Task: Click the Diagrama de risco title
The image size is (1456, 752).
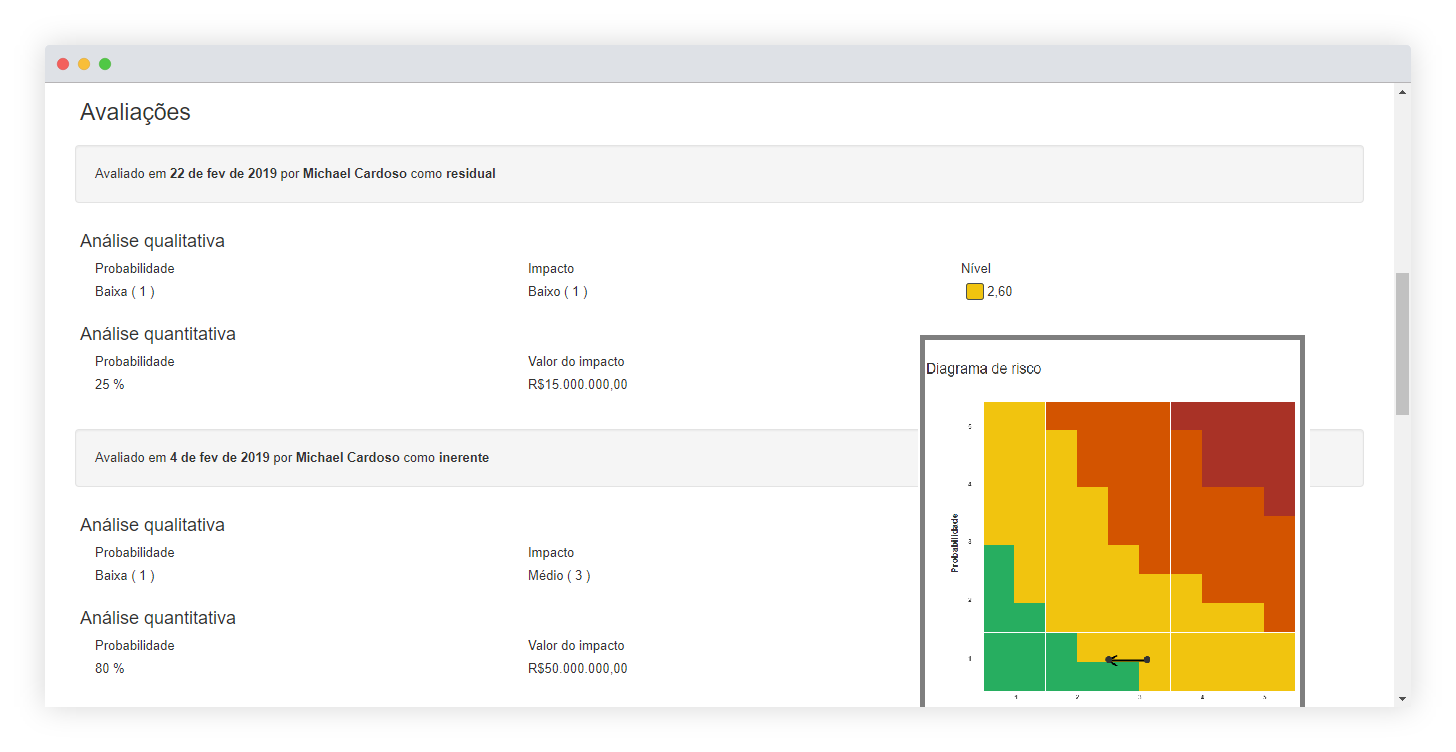Action: [983, 369]
